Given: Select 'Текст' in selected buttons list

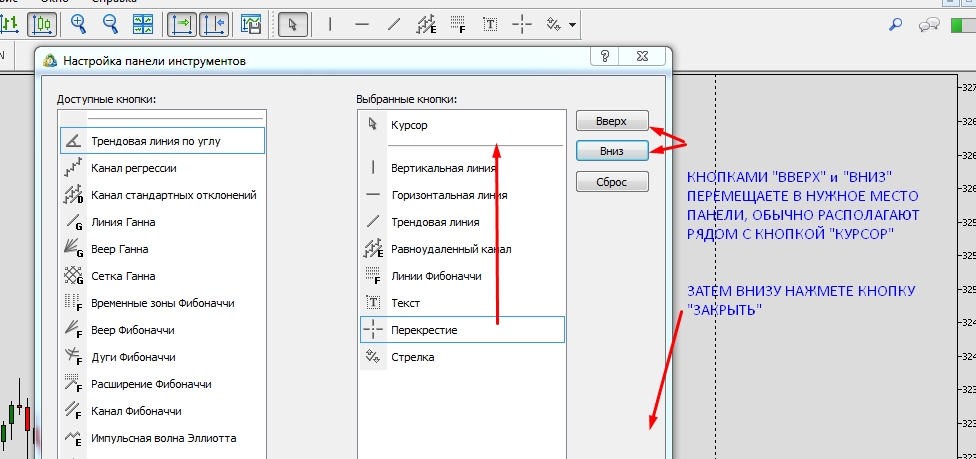Looking at the screenshot, I should (462, 303).
